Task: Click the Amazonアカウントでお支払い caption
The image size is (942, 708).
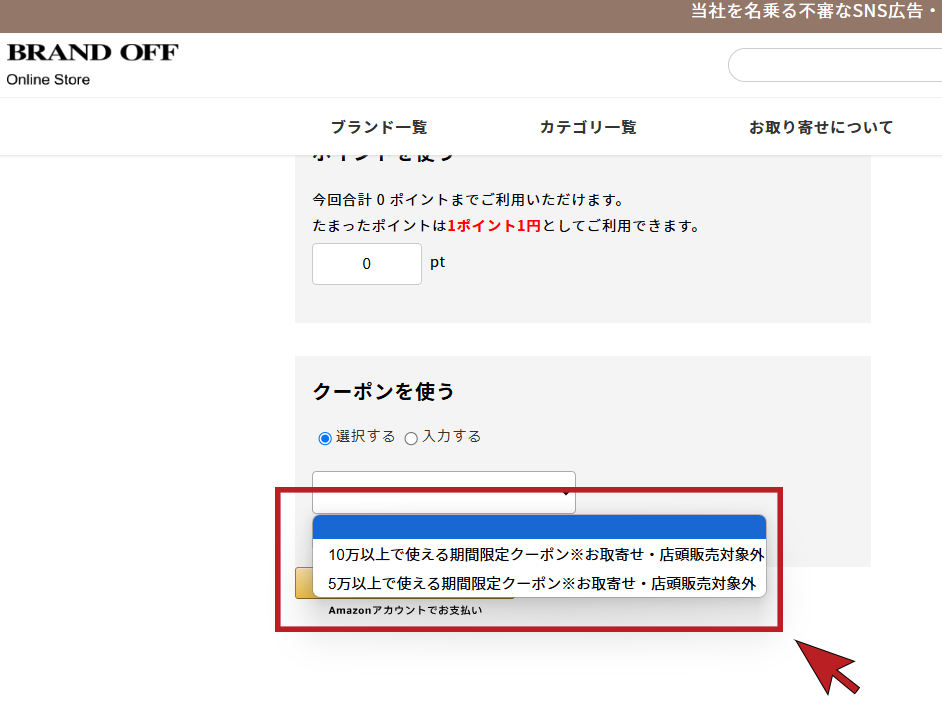Action: [x=405, y=610]
